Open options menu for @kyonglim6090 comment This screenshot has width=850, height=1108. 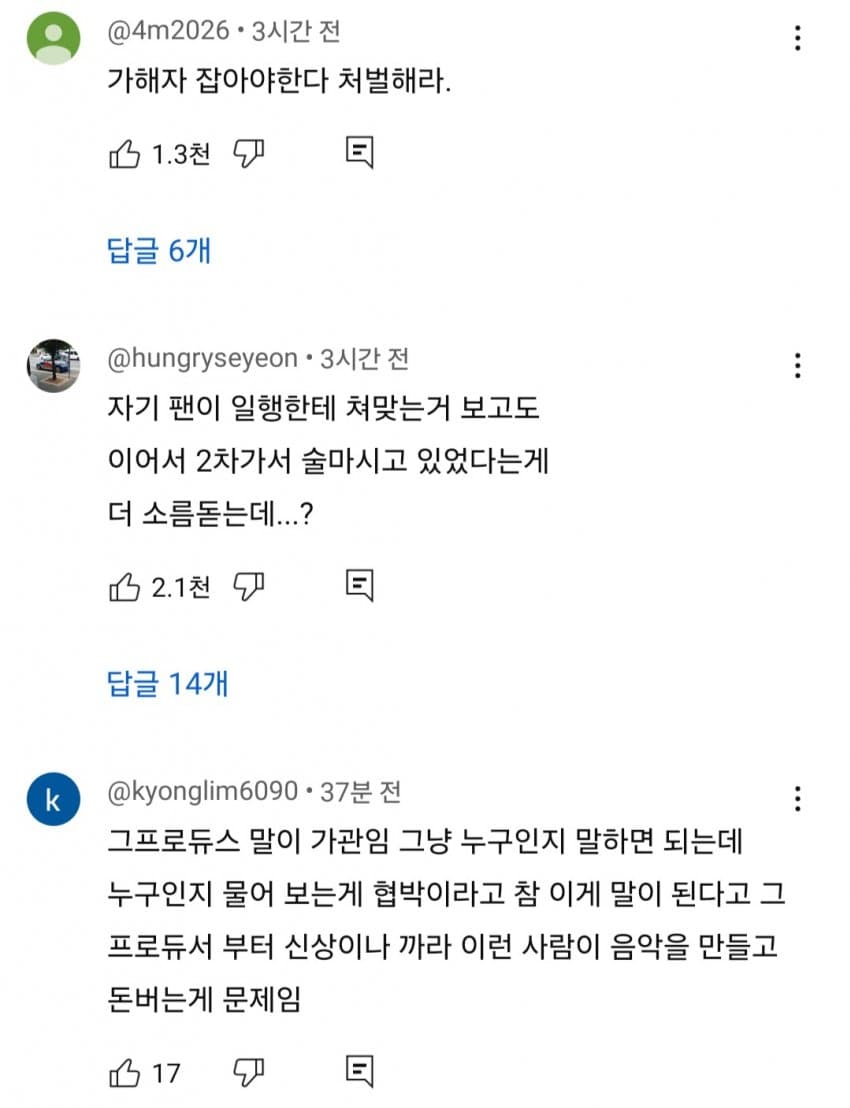pos(798,799)
